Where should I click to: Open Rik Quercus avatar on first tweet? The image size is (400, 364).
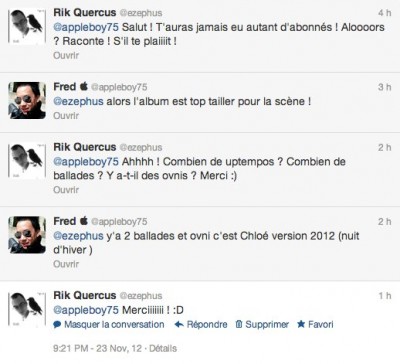click(x=27, y=27)
